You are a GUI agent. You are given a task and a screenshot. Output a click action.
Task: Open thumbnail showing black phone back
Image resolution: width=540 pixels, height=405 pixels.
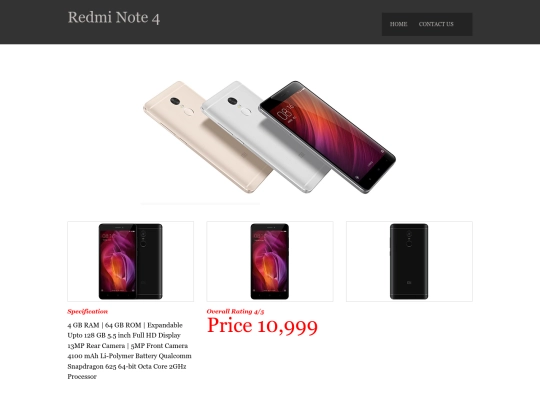pyautogui.click(x=409, y=261)
